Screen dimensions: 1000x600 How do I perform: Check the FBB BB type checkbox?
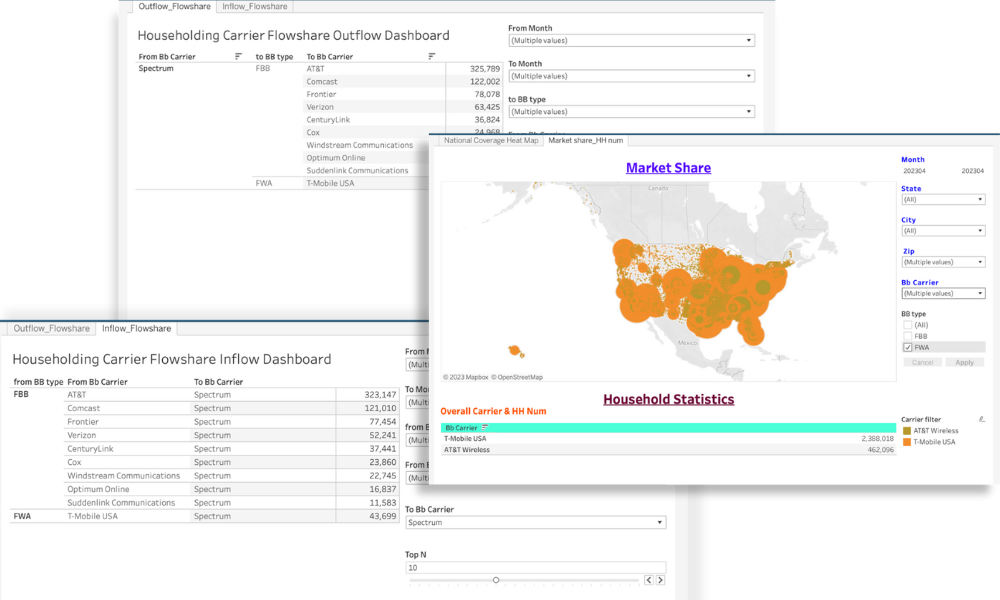click(x=908, y=336)
